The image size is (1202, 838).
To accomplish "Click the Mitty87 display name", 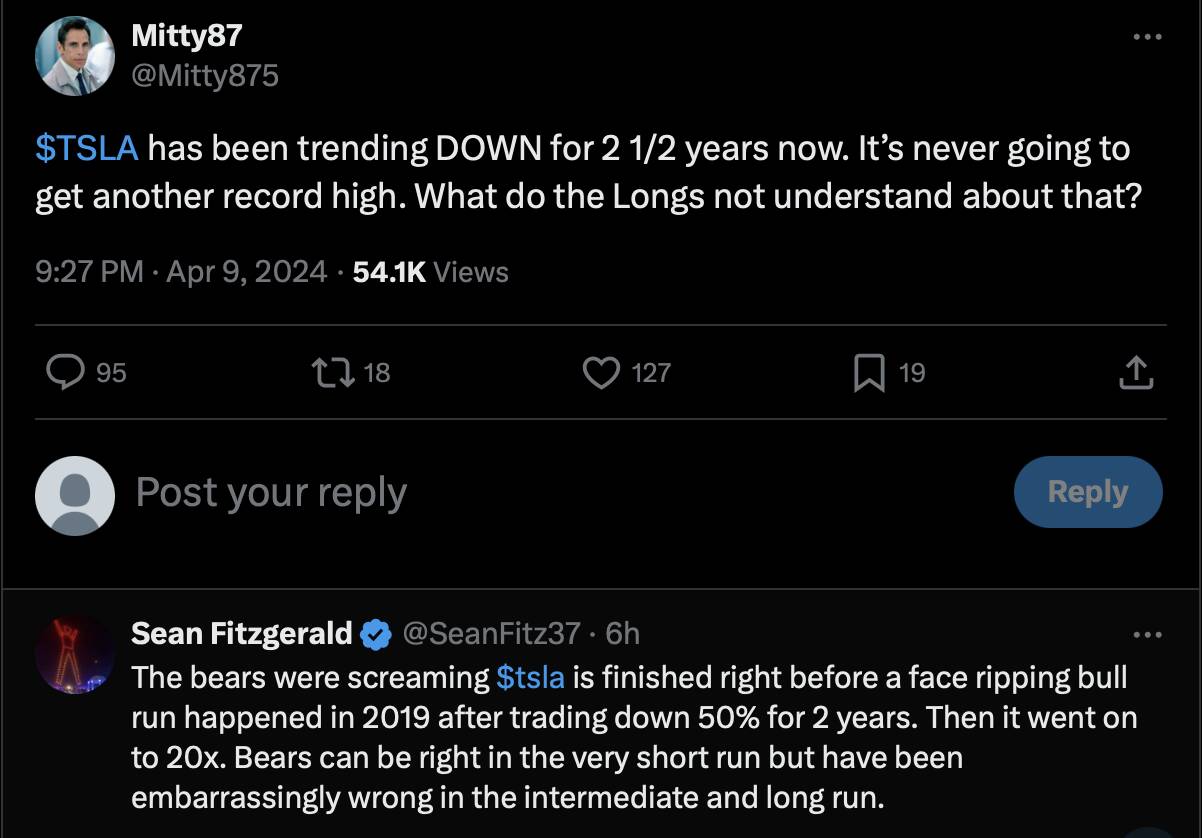I will coord(187,37).
